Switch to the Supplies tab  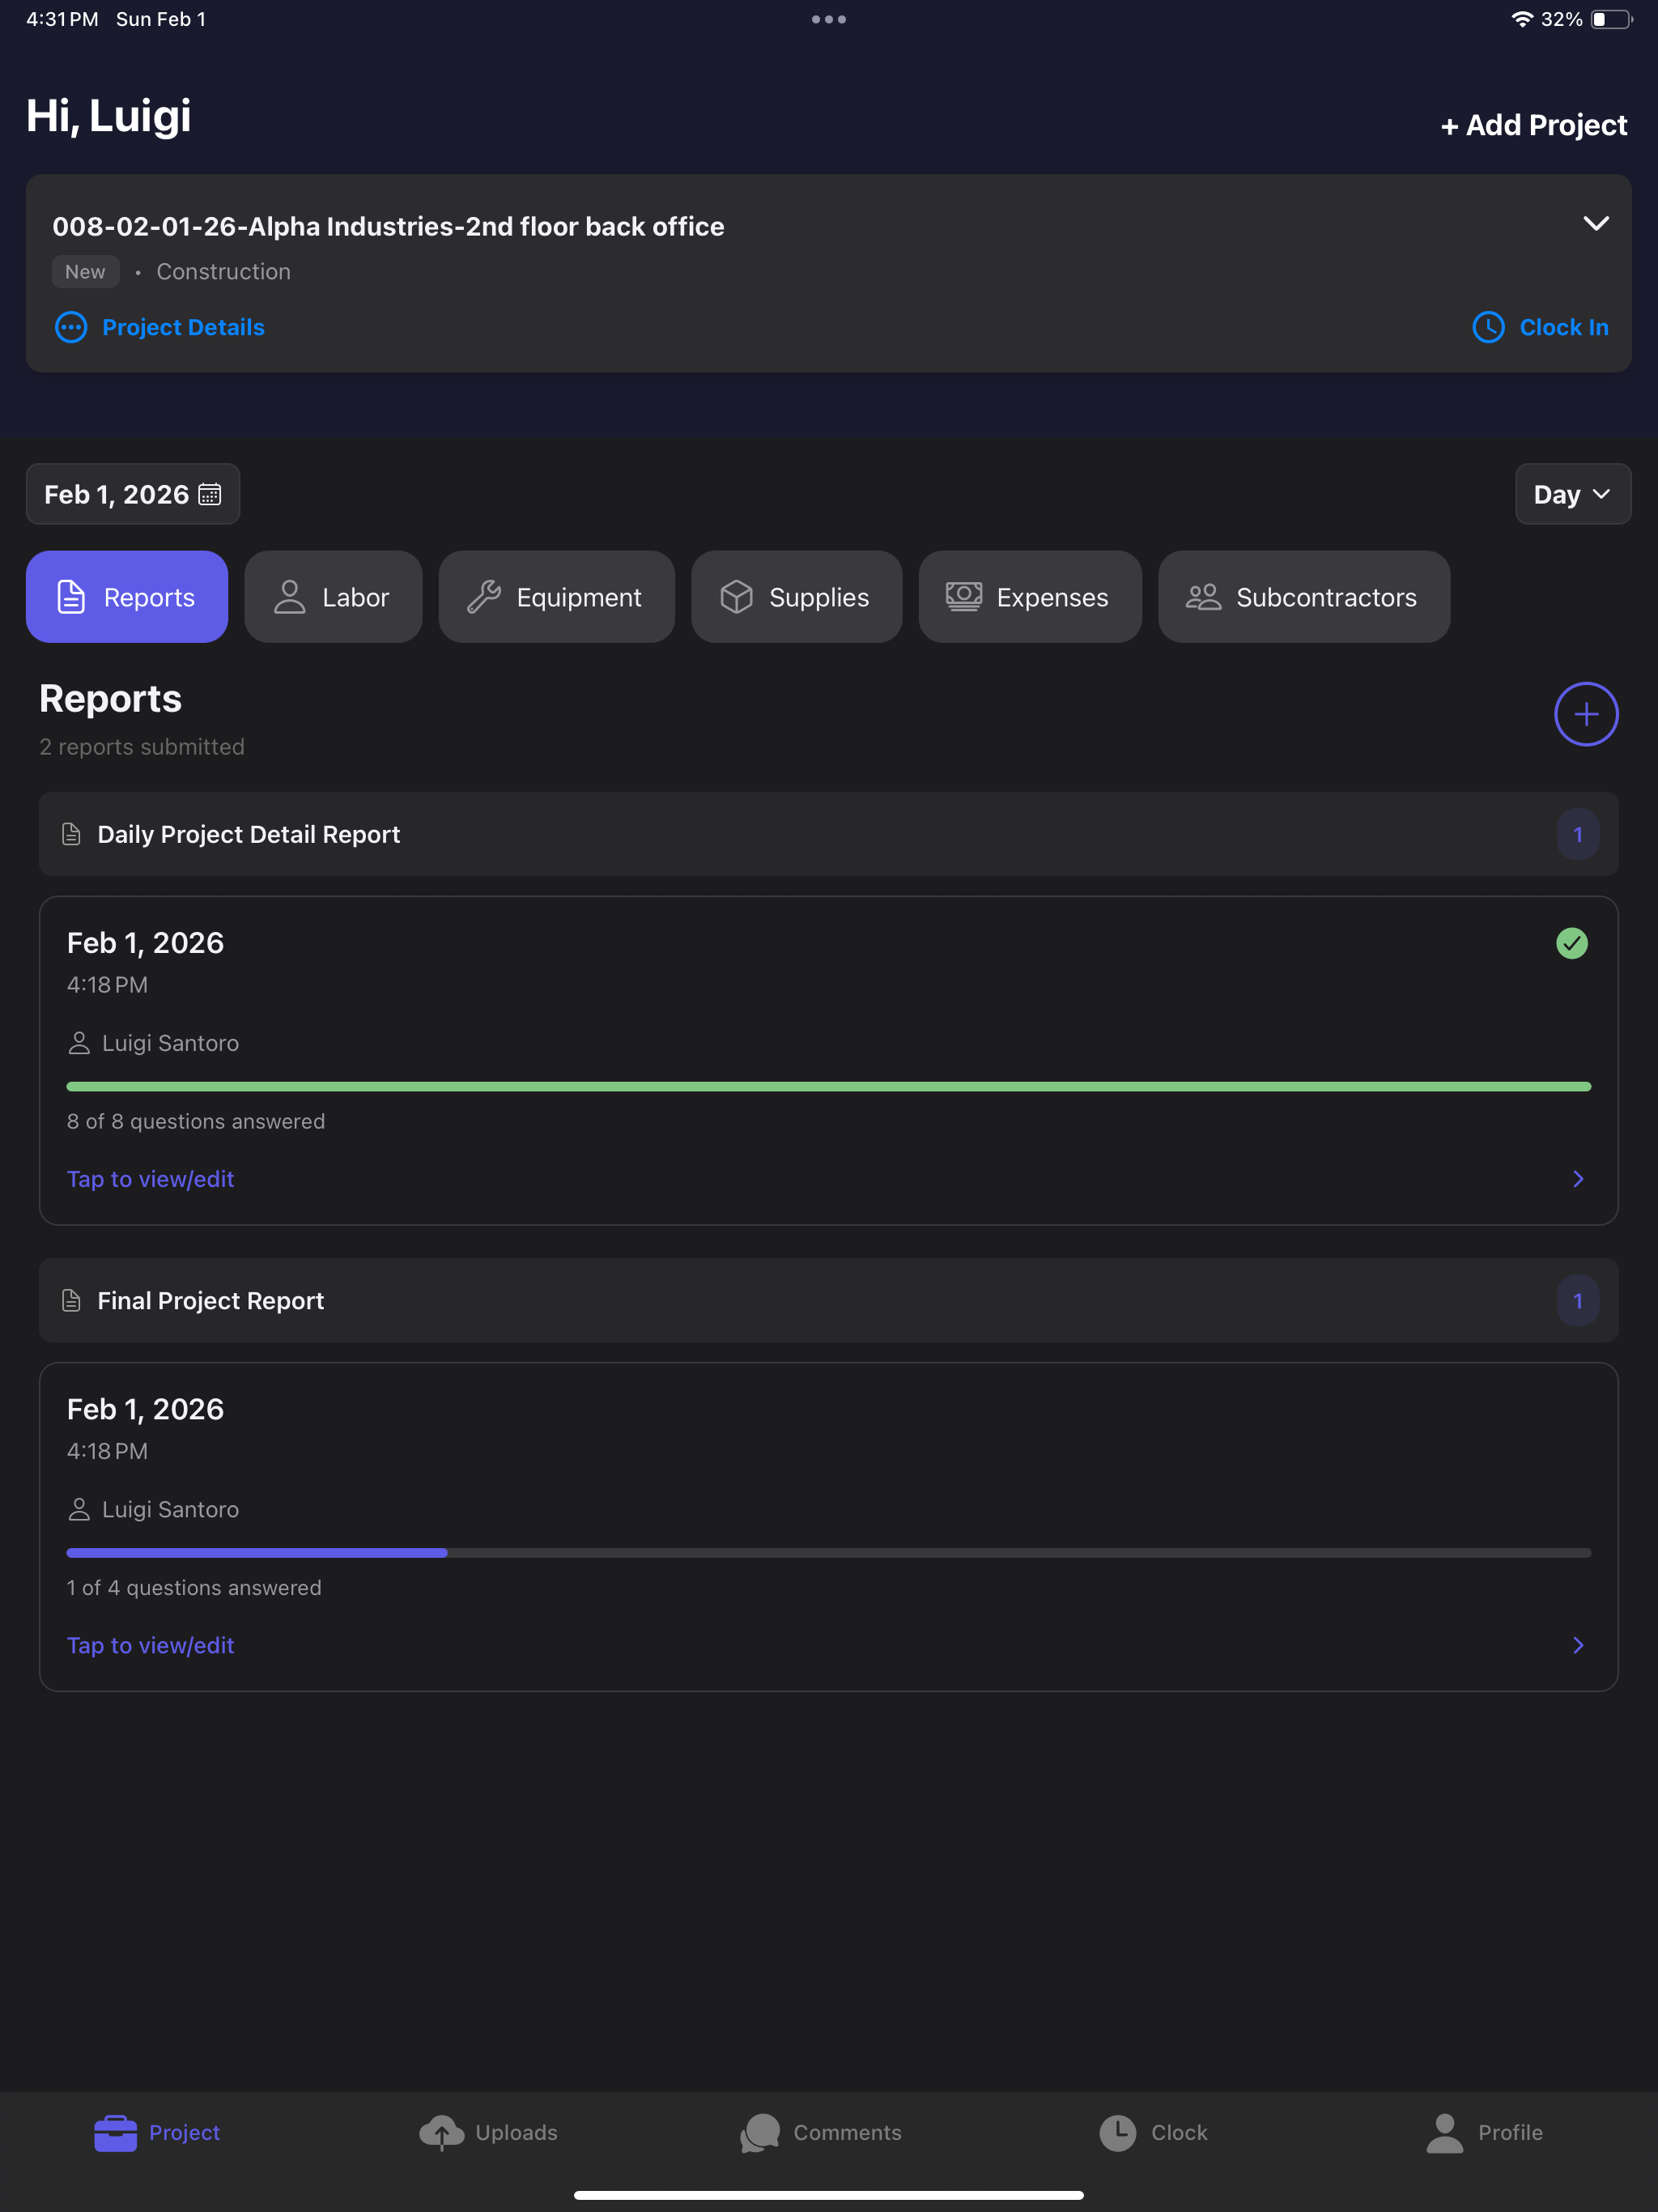tap(797, 597)
